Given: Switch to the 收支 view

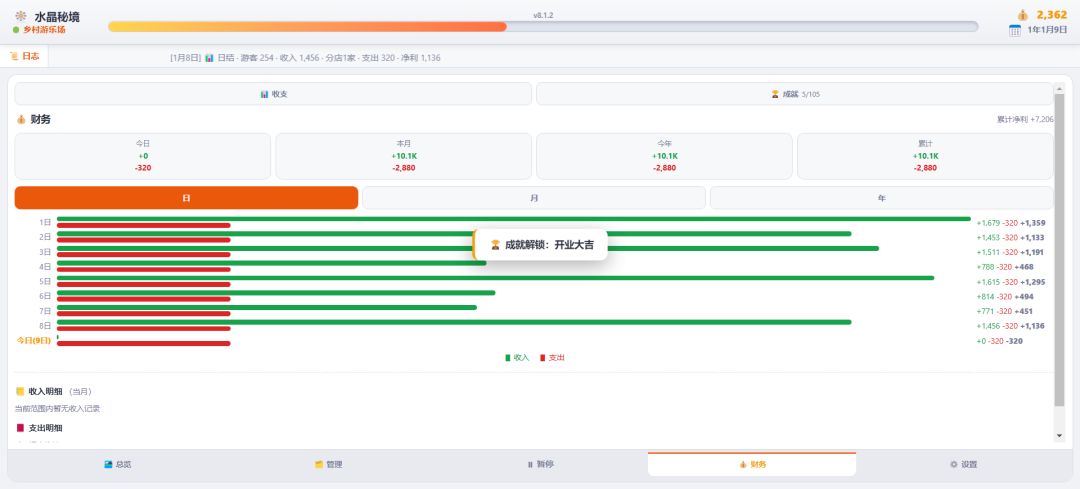Looking at the screenshot, I should click(x=273, y=94).
